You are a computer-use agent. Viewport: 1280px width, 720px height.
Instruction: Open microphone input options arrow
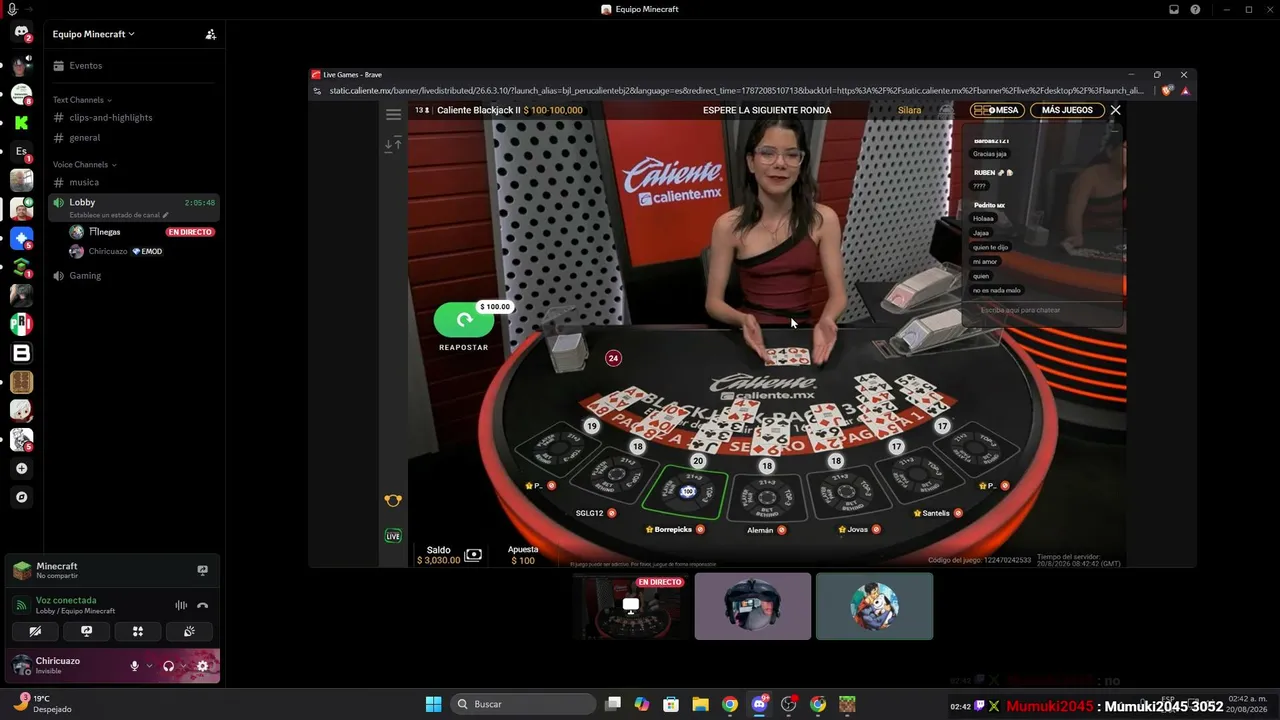point(149,666)
